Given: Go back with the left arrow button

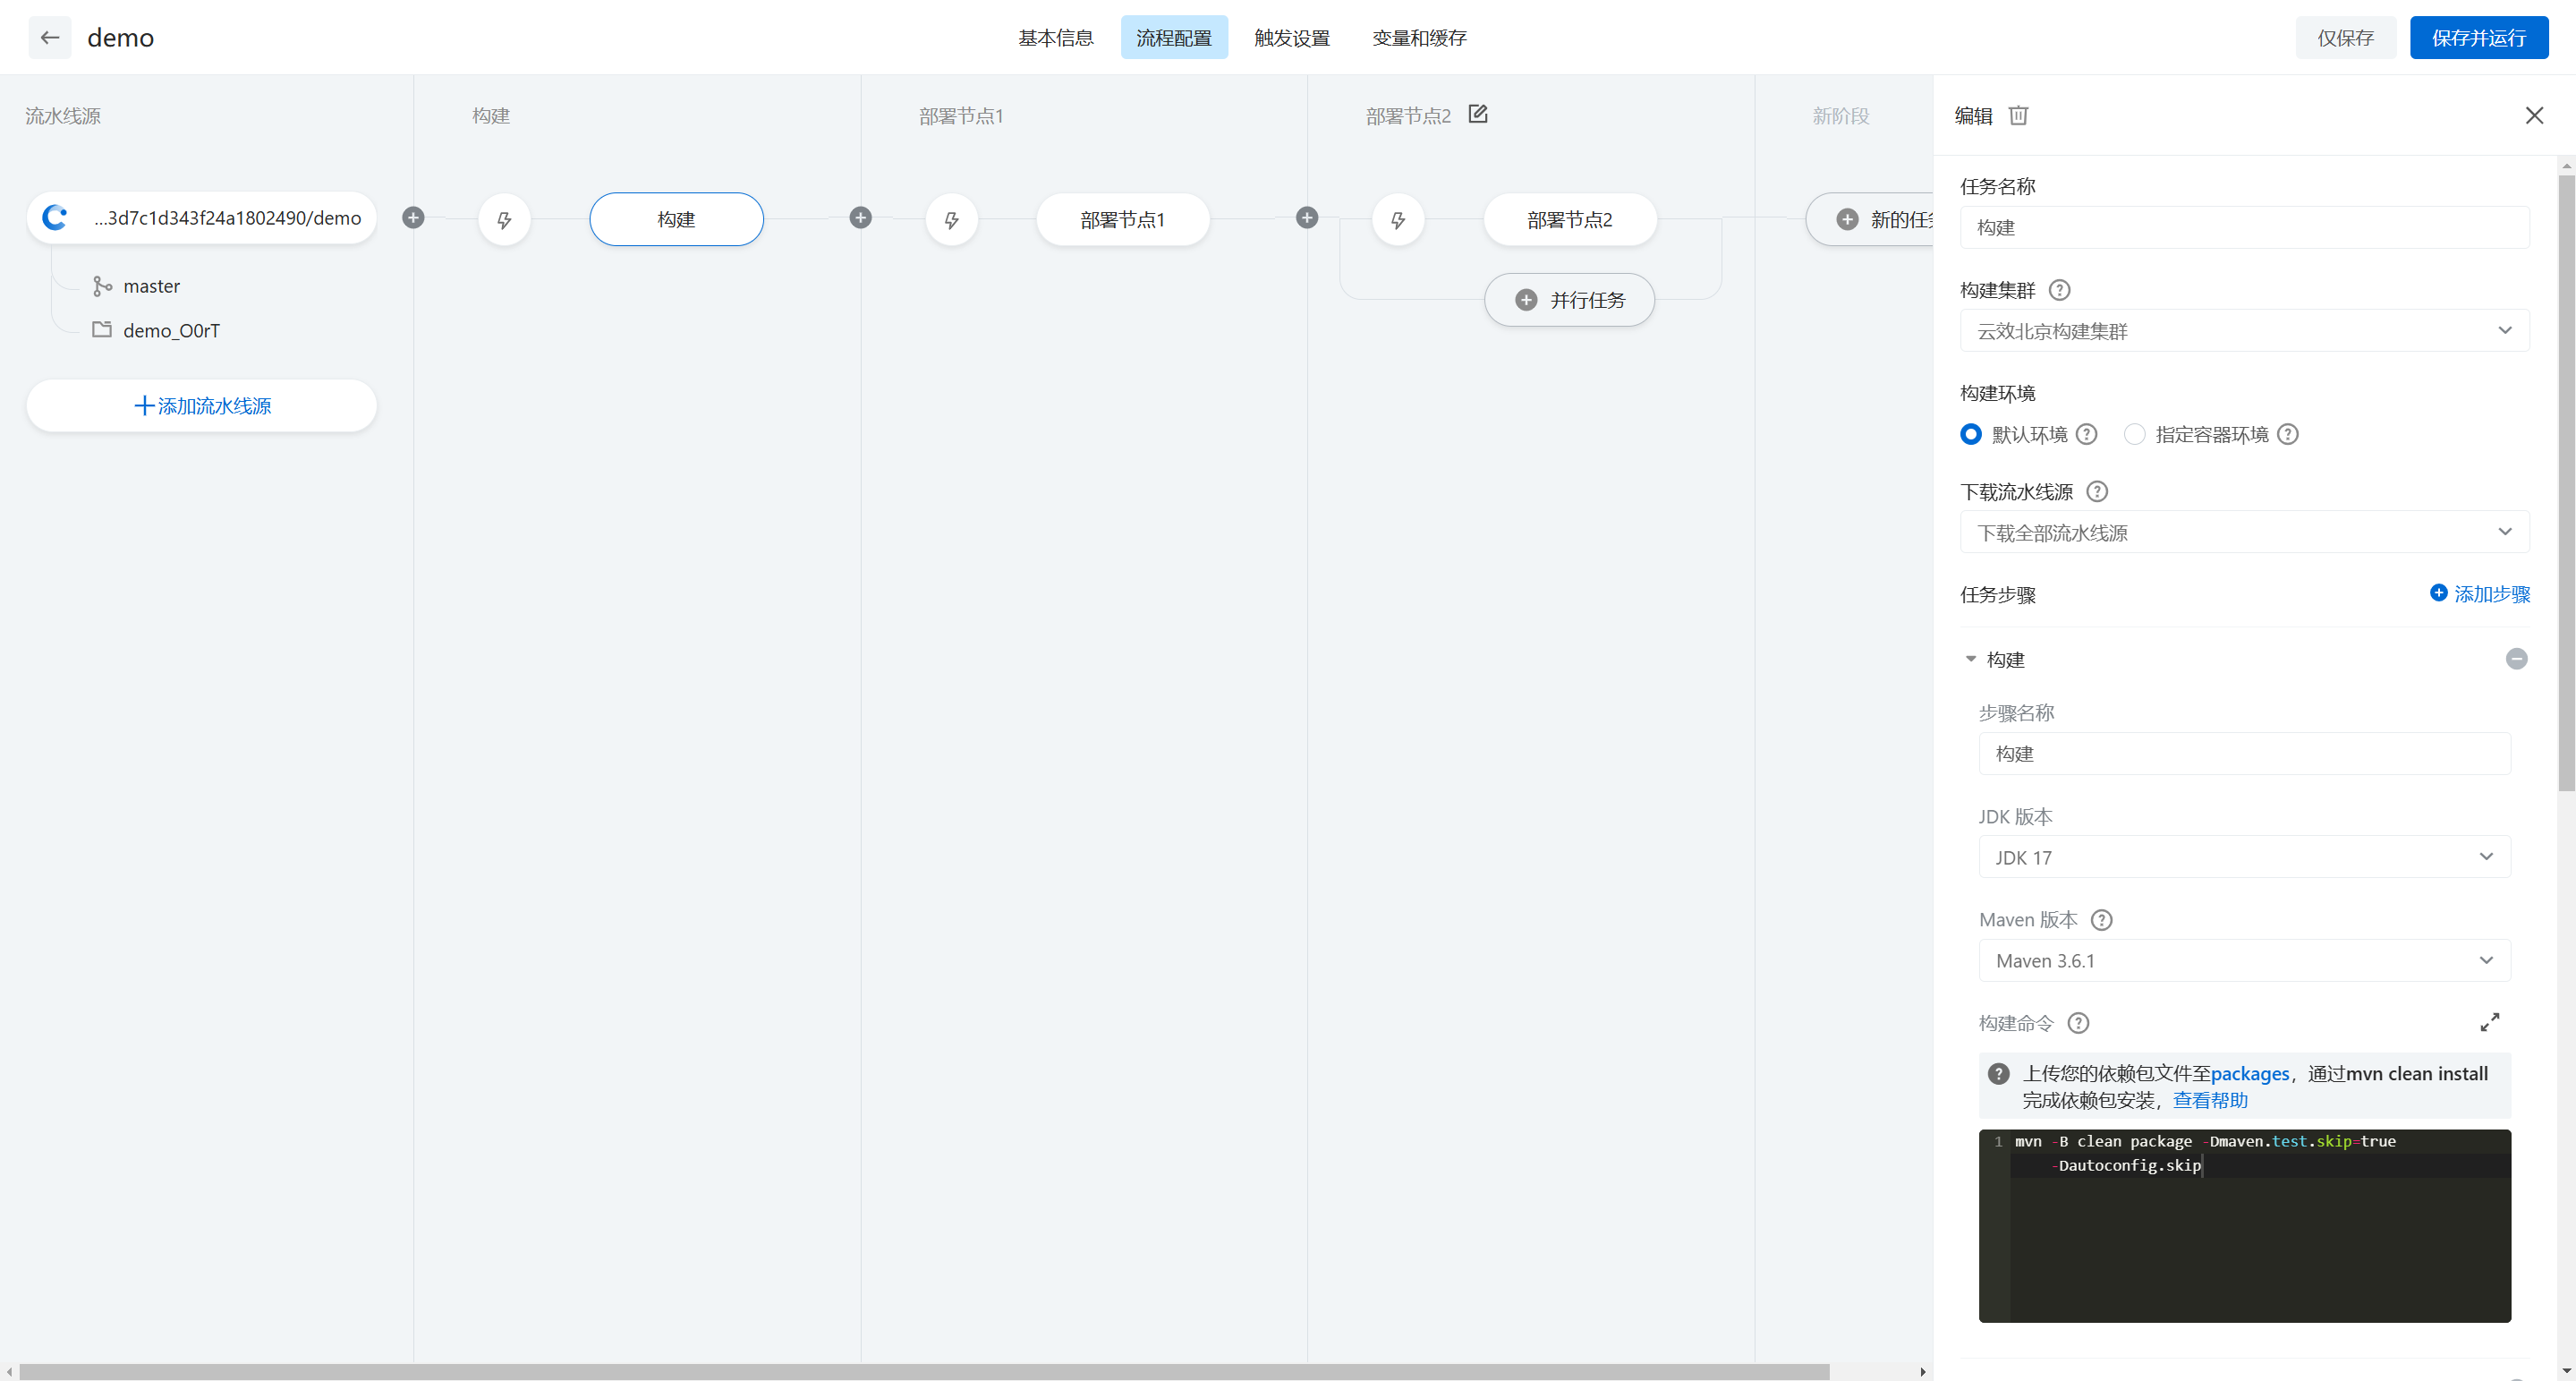Looking at the screenshot, I should coord(50,38).
